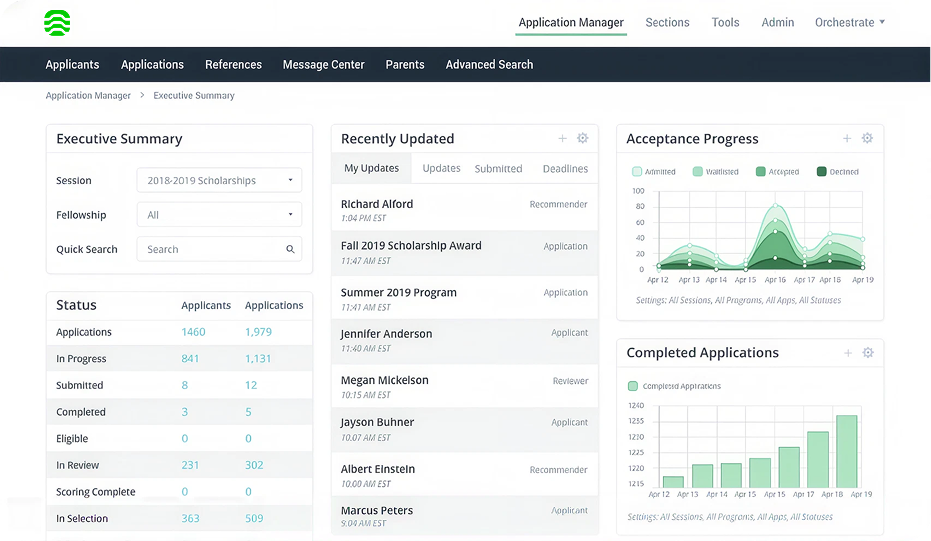The width and height of the screenshot is (931, 541).
Task: Open the Admin top menu
Action: pyautogui.click(x=778, y=23)
